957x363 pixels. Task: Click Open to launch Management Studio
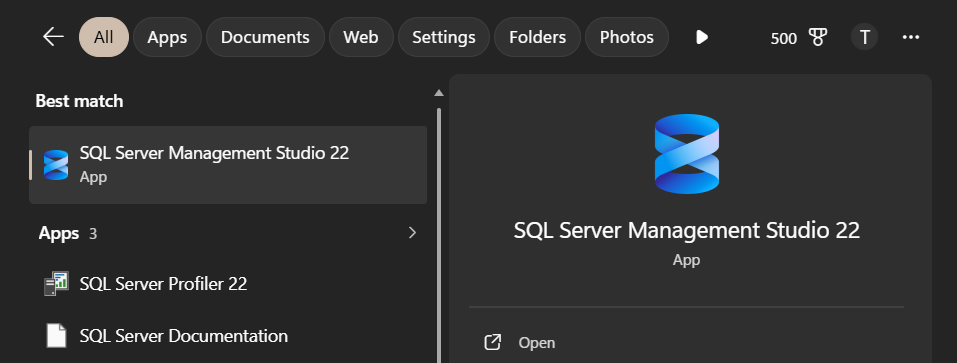[536, 343]
